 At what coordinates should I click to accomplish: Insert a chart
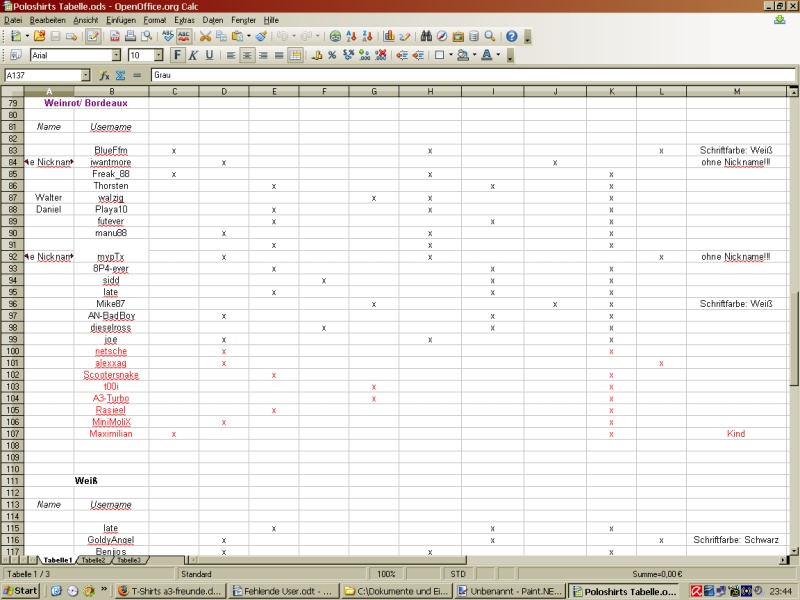pyautogui.click(x=389, y=36)
